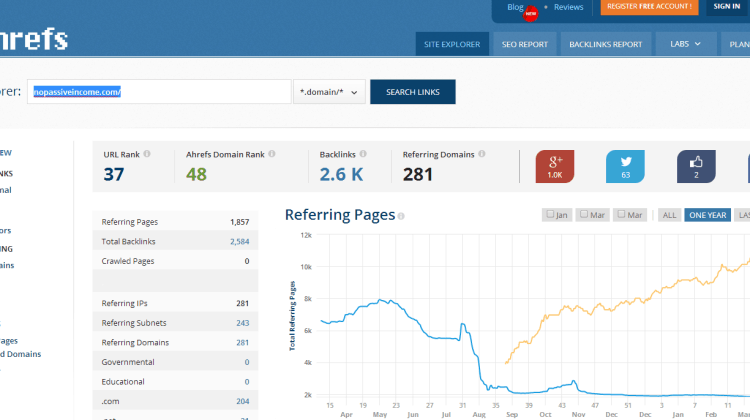Click REGISTER FREE ACCOUNT button

click(x=649, y=7)
